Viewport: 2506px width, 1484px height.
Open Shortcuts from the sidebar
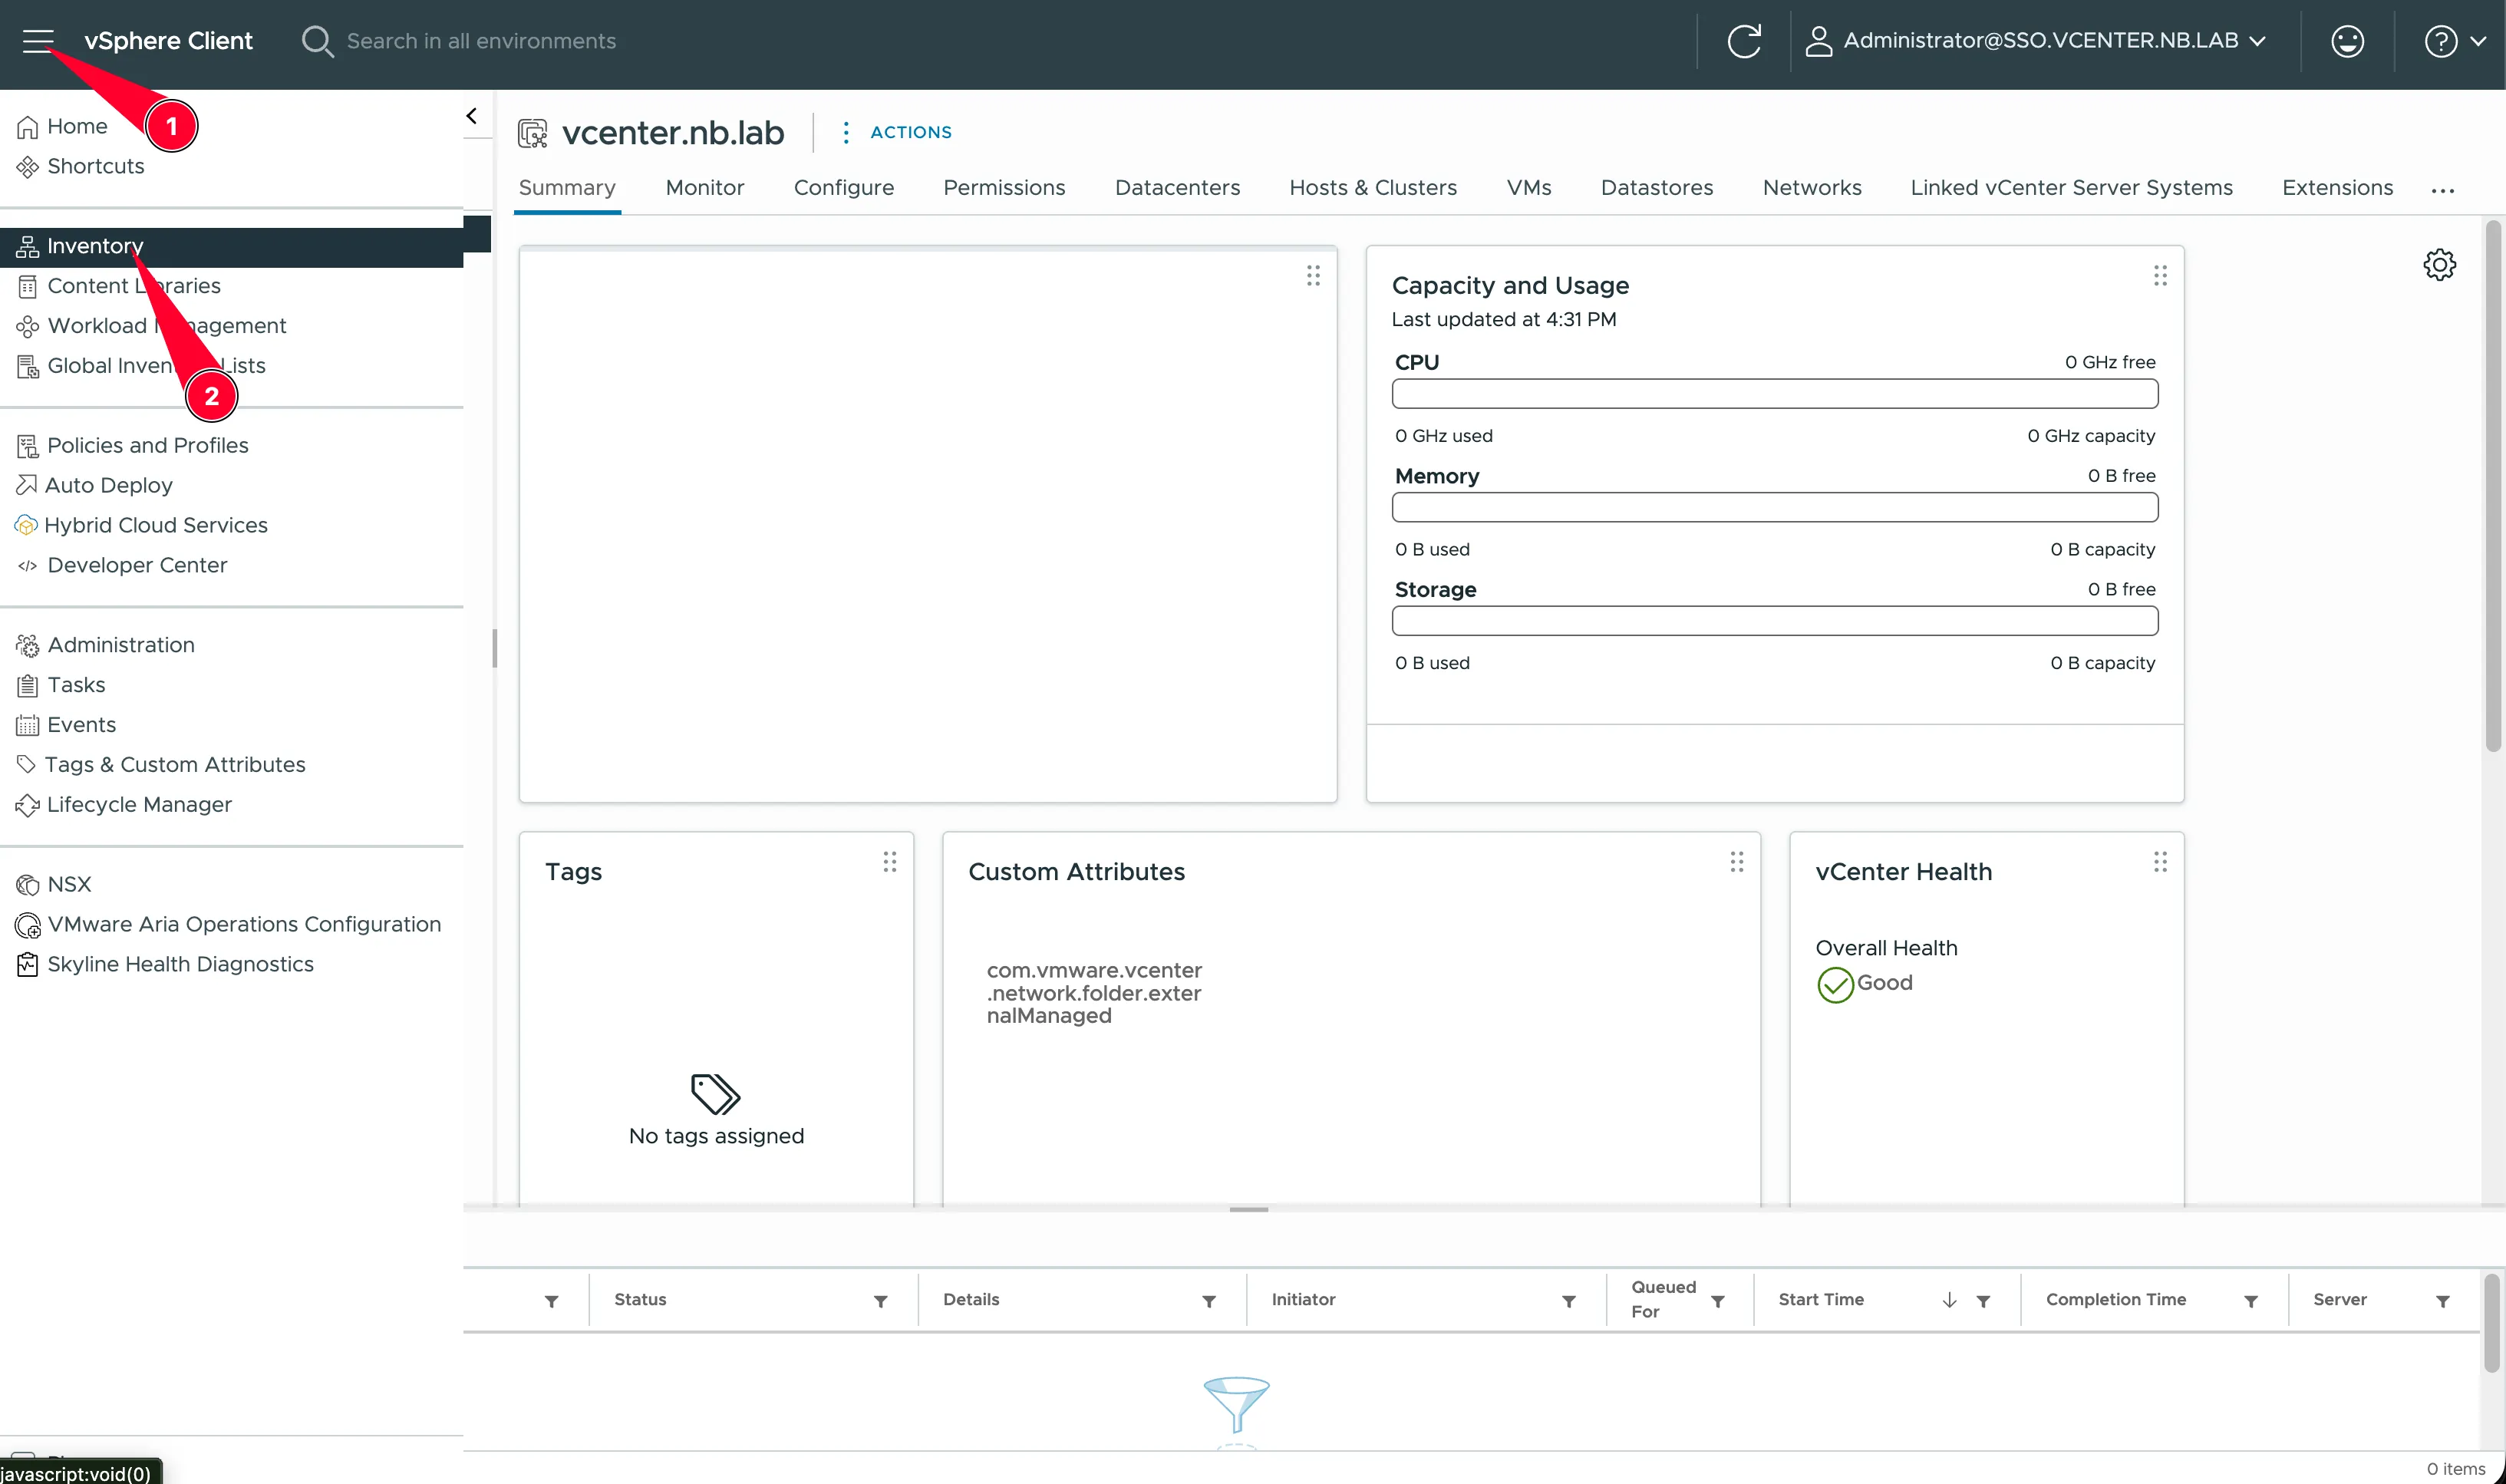click(x=80, y=166)
